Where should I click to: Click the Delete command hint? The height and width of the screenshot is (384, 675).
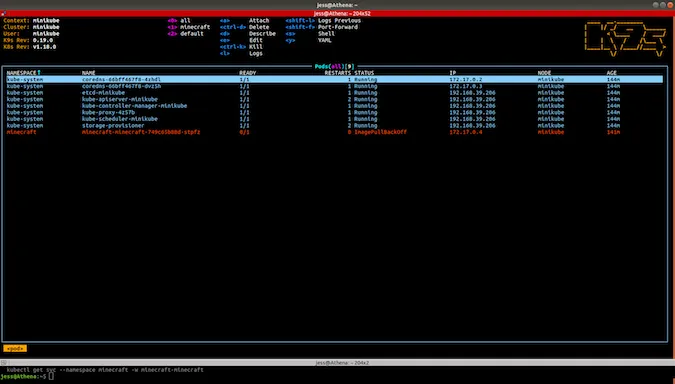pos(245,27)
